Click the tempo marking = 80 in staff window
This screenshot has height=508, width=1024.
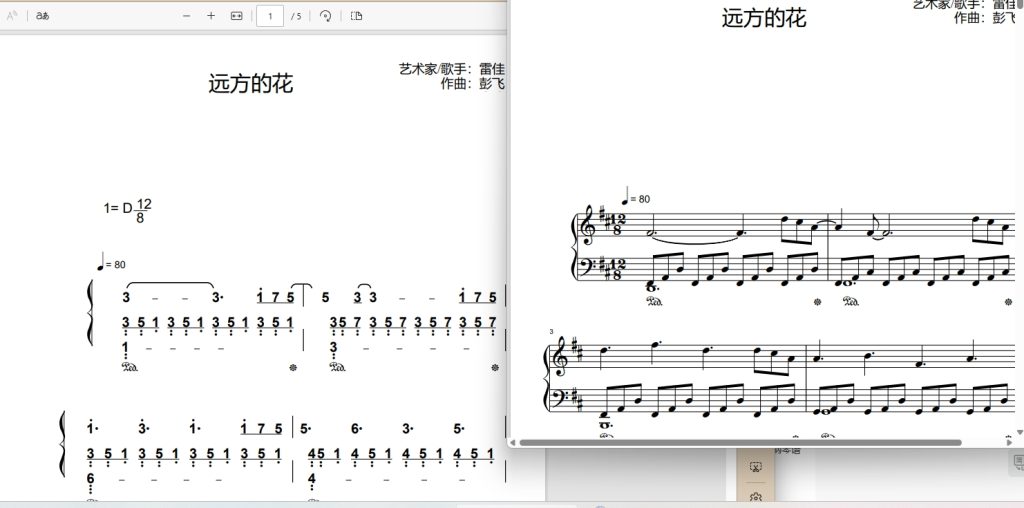(x=636, y=195)
